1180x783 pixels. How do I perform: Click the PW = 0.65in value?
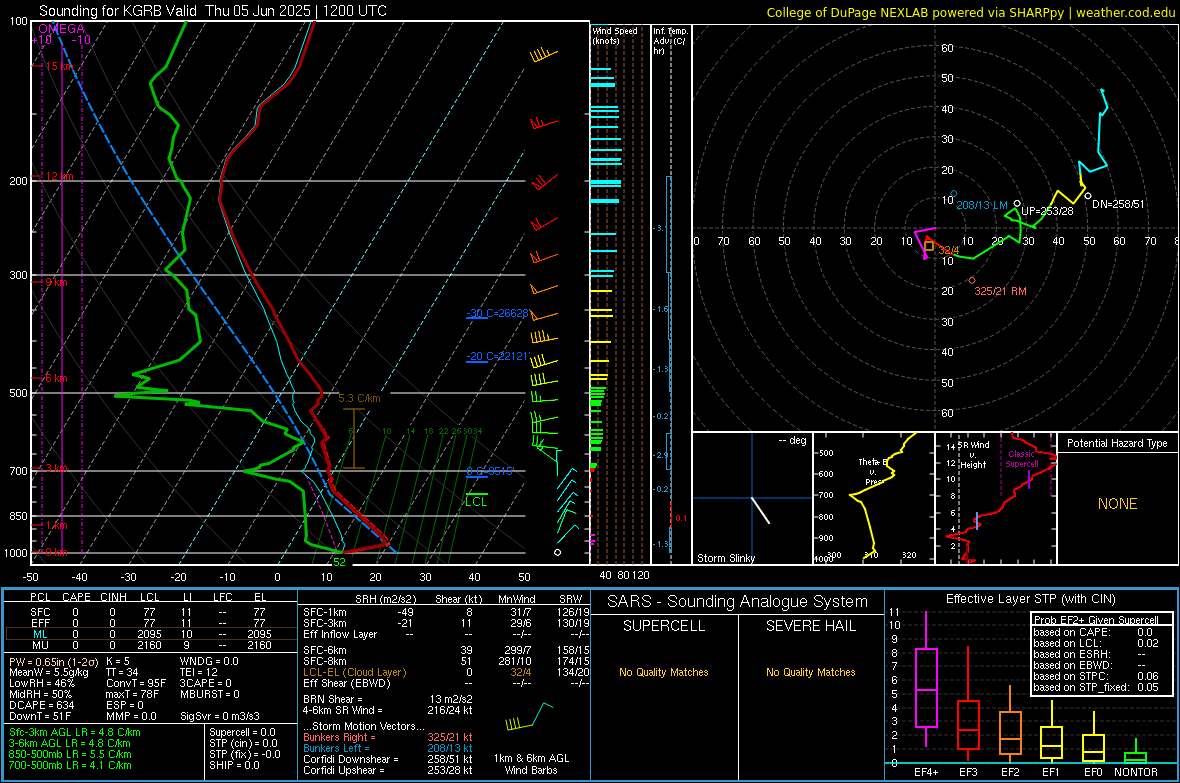pyautogui.click(x=52, y=661)
